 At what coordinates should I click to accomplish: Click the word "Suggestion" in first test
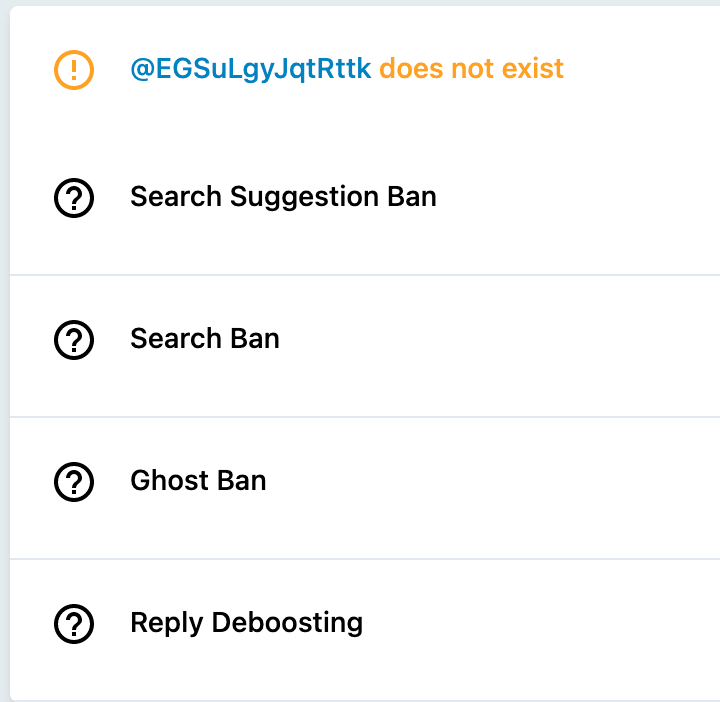(304, 197)
